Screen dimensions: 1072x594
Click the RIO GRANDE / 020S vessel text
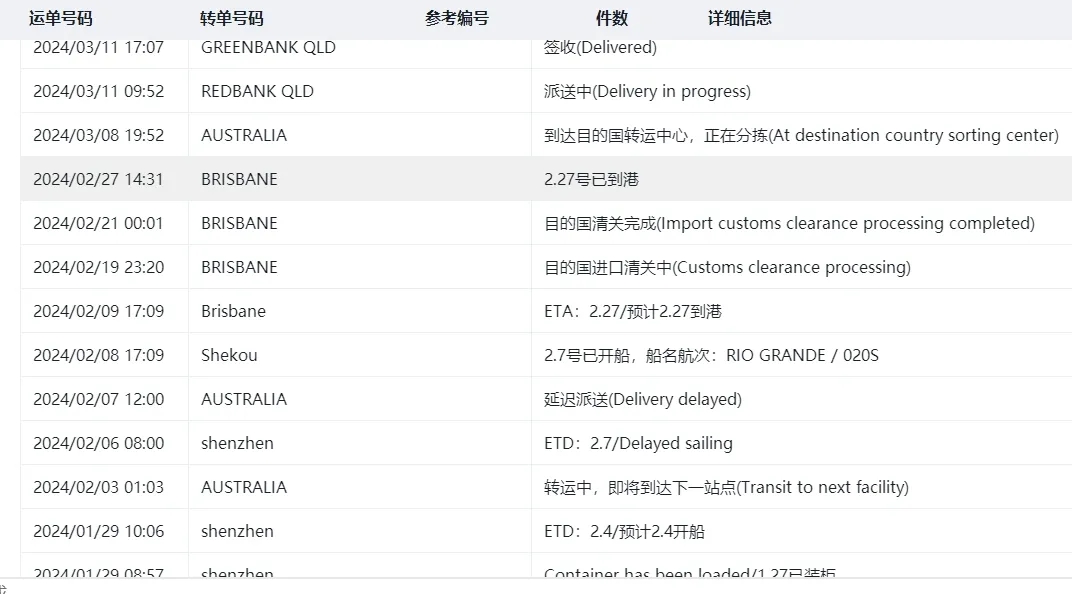point(802,355)
